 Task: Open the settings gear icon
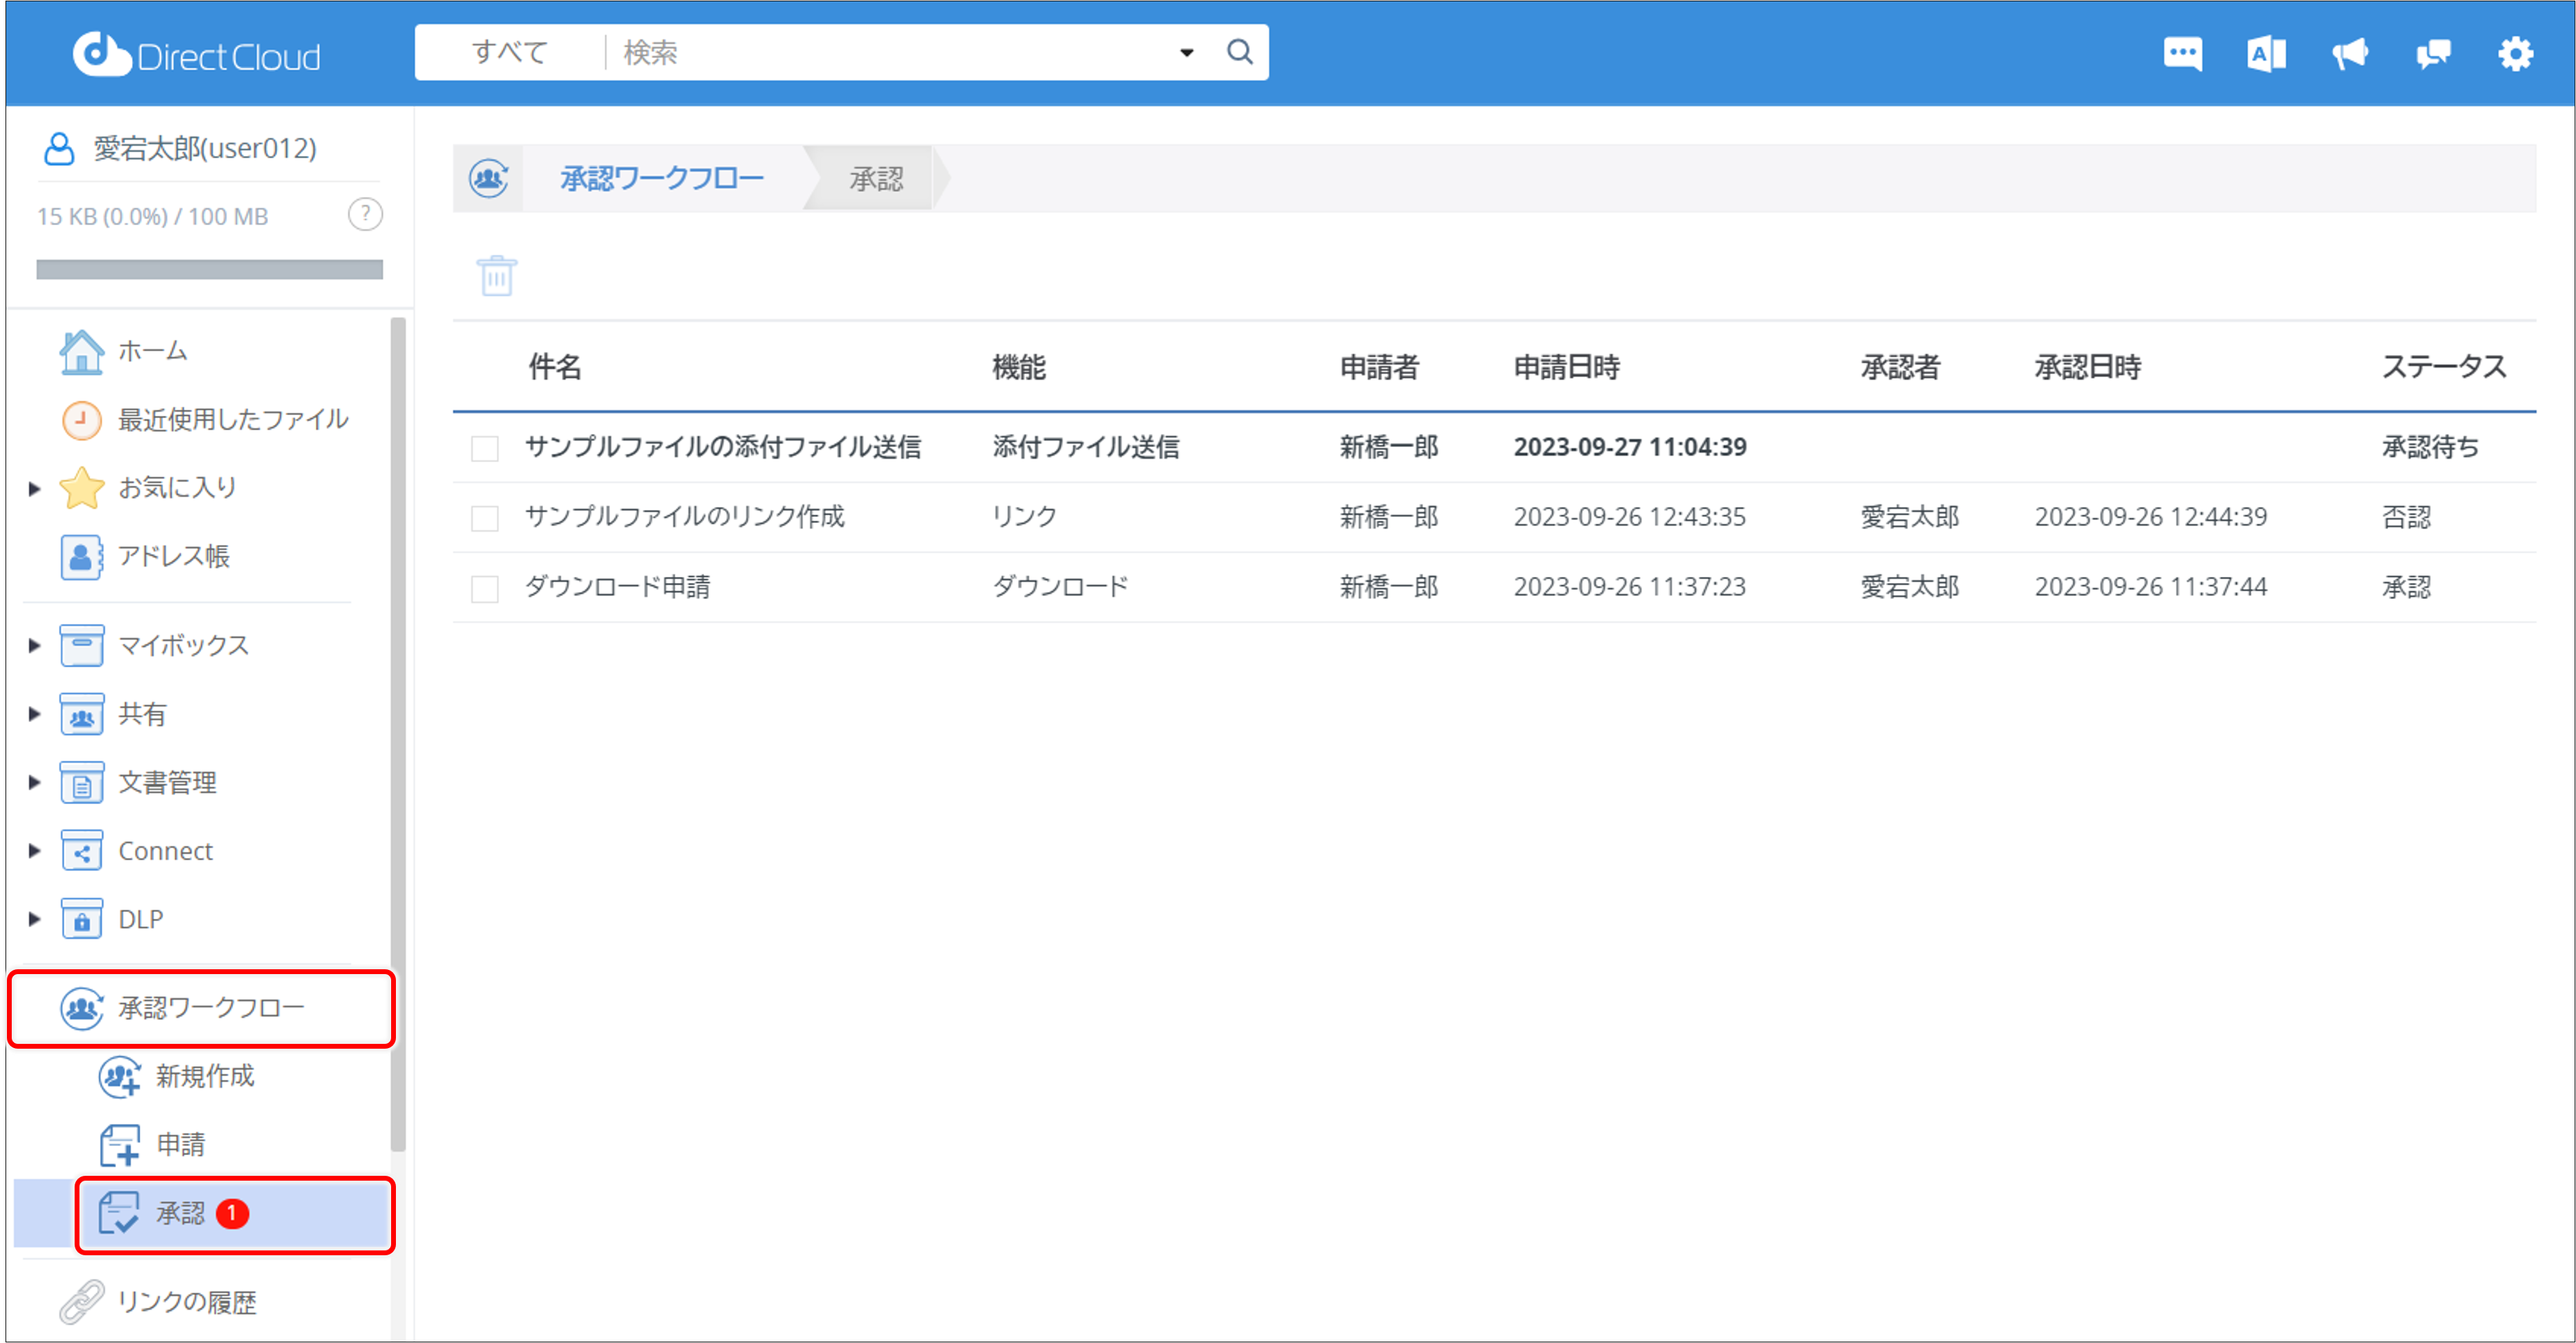pyautogui.click(x=2516, y=53)
